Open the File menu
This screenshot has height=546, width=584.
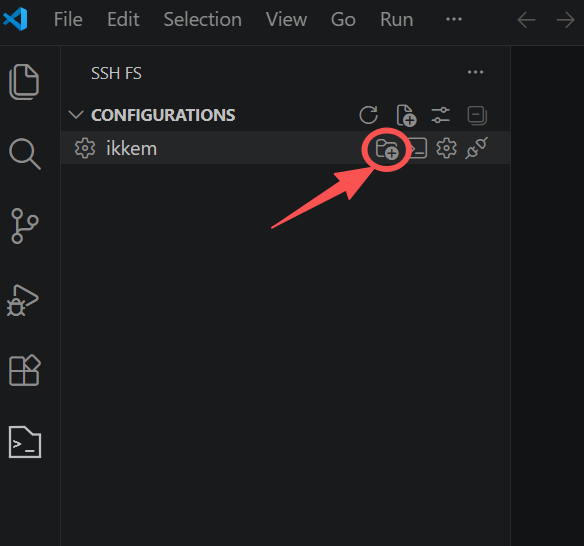tap(68, 19)
